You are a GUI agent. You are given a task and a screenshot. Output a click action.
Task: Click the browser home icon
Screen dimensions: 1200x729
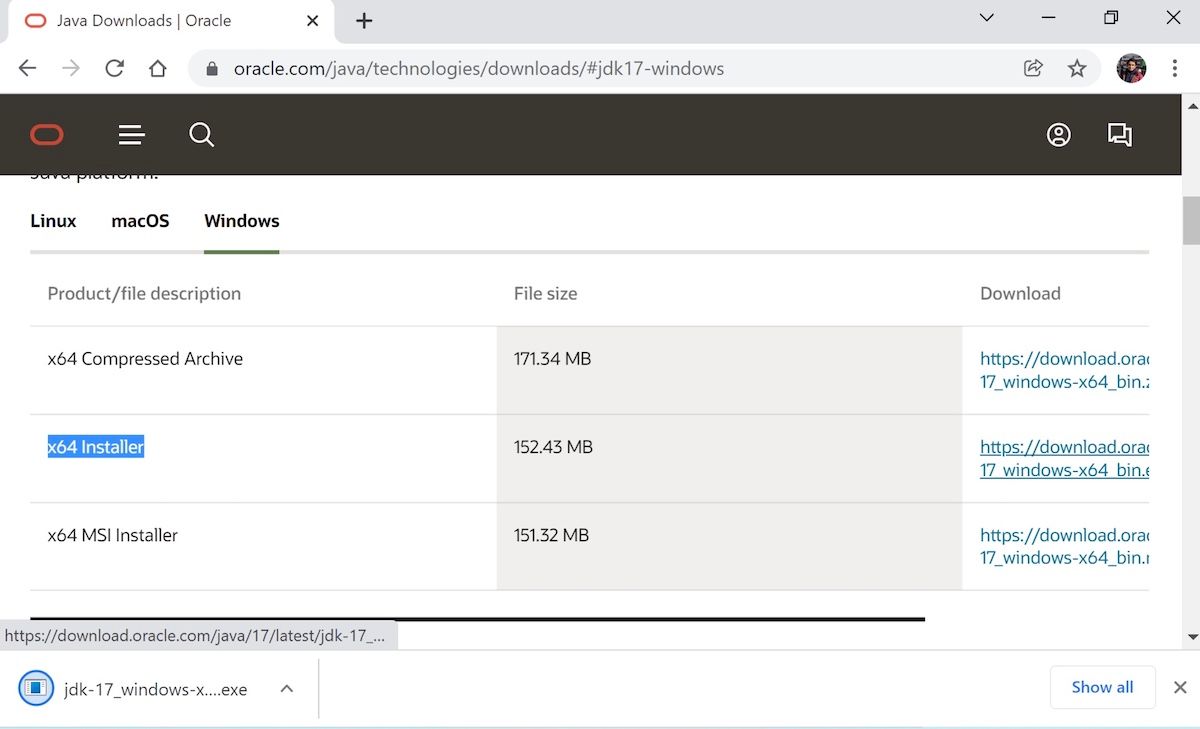coord(158,68)
